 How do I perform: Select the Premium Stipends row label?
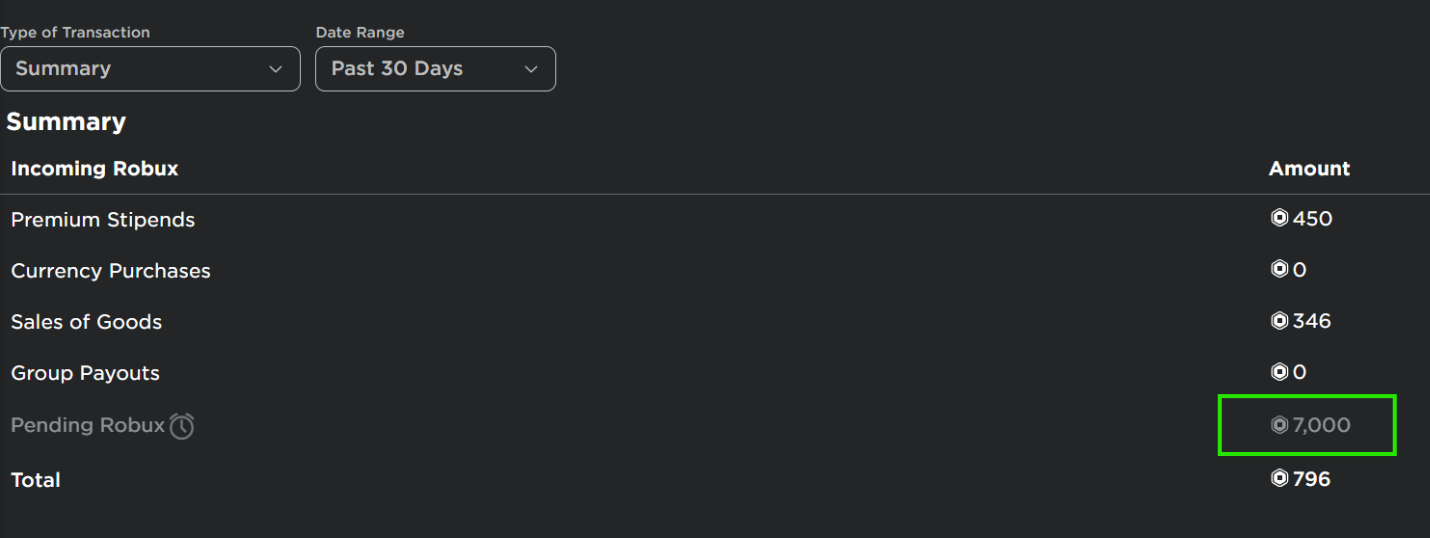coord(103,220)
